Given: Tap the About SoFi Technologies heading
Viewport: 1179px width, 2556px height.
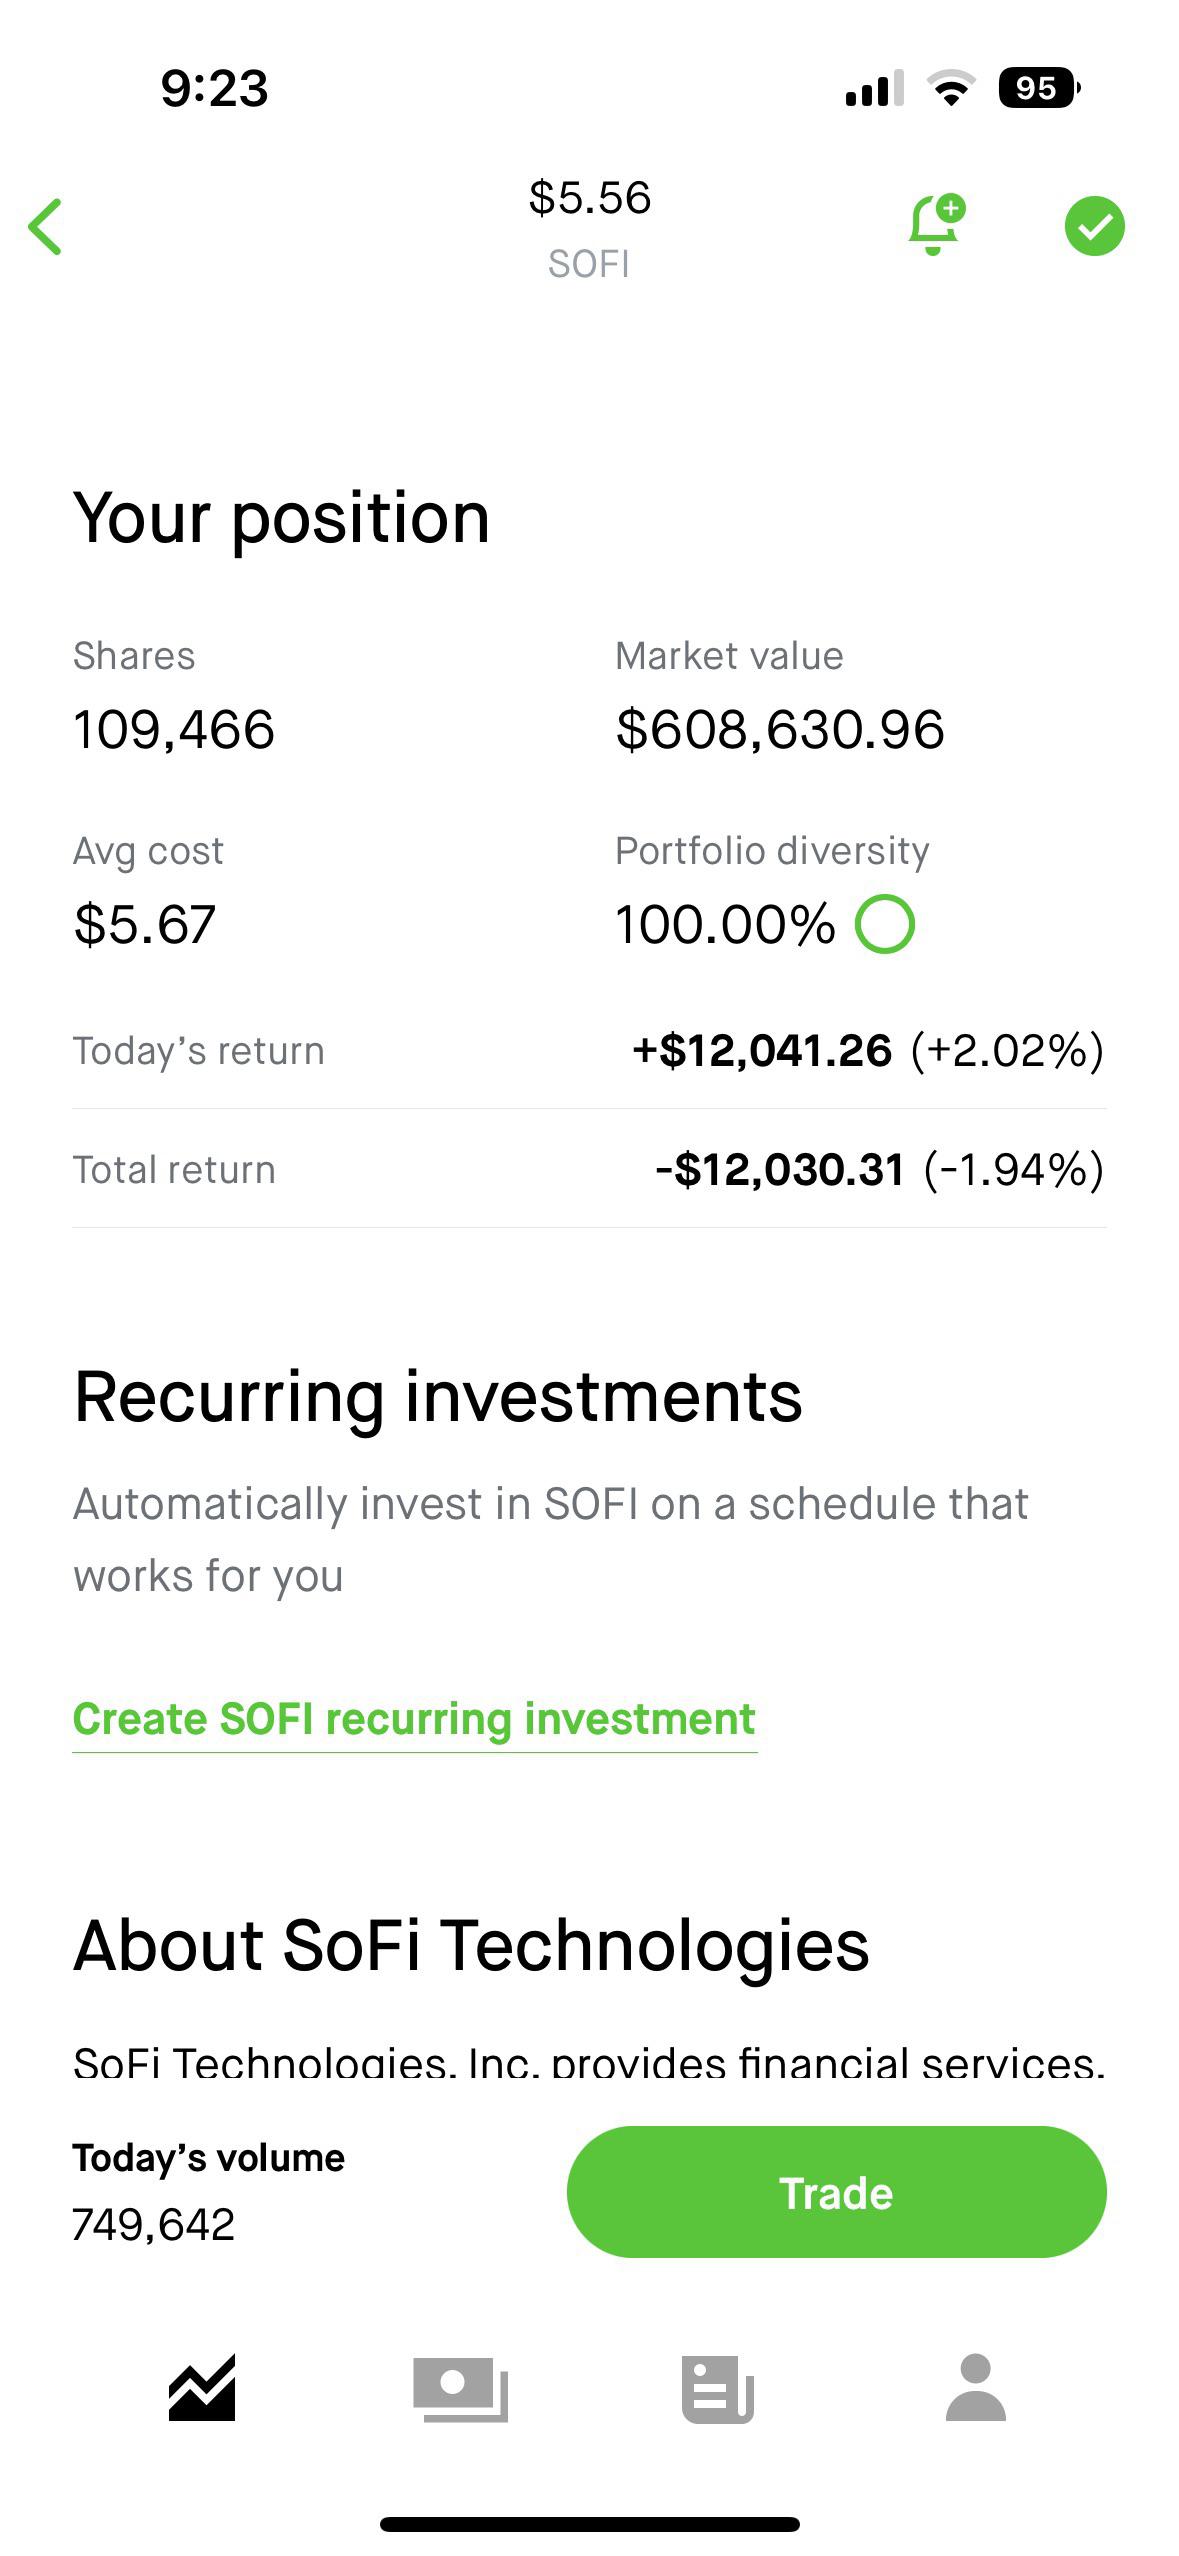Looking at the screenshot, I should pos(471,1946).
